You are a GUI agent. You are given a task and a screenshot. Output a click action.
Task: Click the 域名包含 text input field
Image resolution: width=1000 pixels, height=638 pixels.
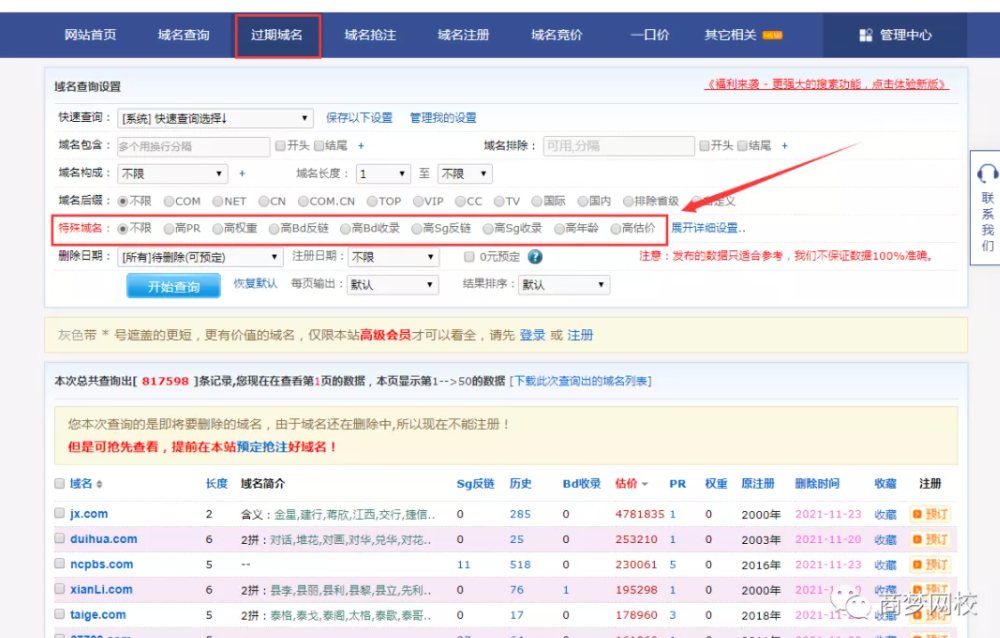(x=193, y=147)
